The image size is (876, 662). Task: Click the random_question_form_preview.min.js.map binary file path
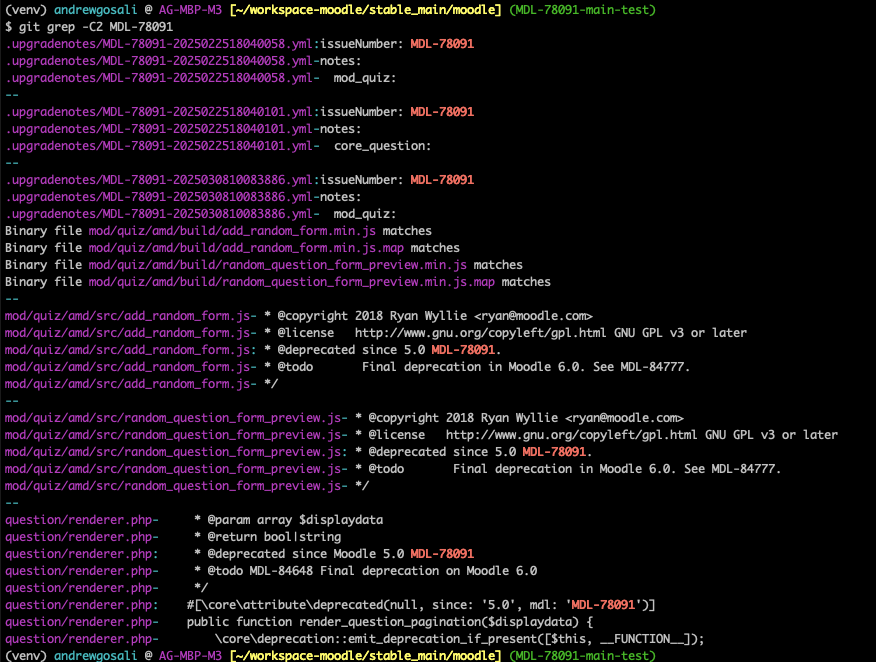[291, 282]
